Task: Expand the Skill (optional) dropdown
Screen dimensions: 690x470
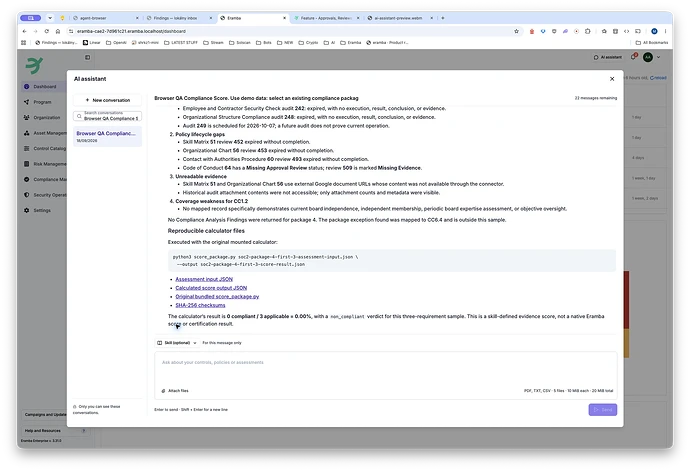Action: (176, 343)
